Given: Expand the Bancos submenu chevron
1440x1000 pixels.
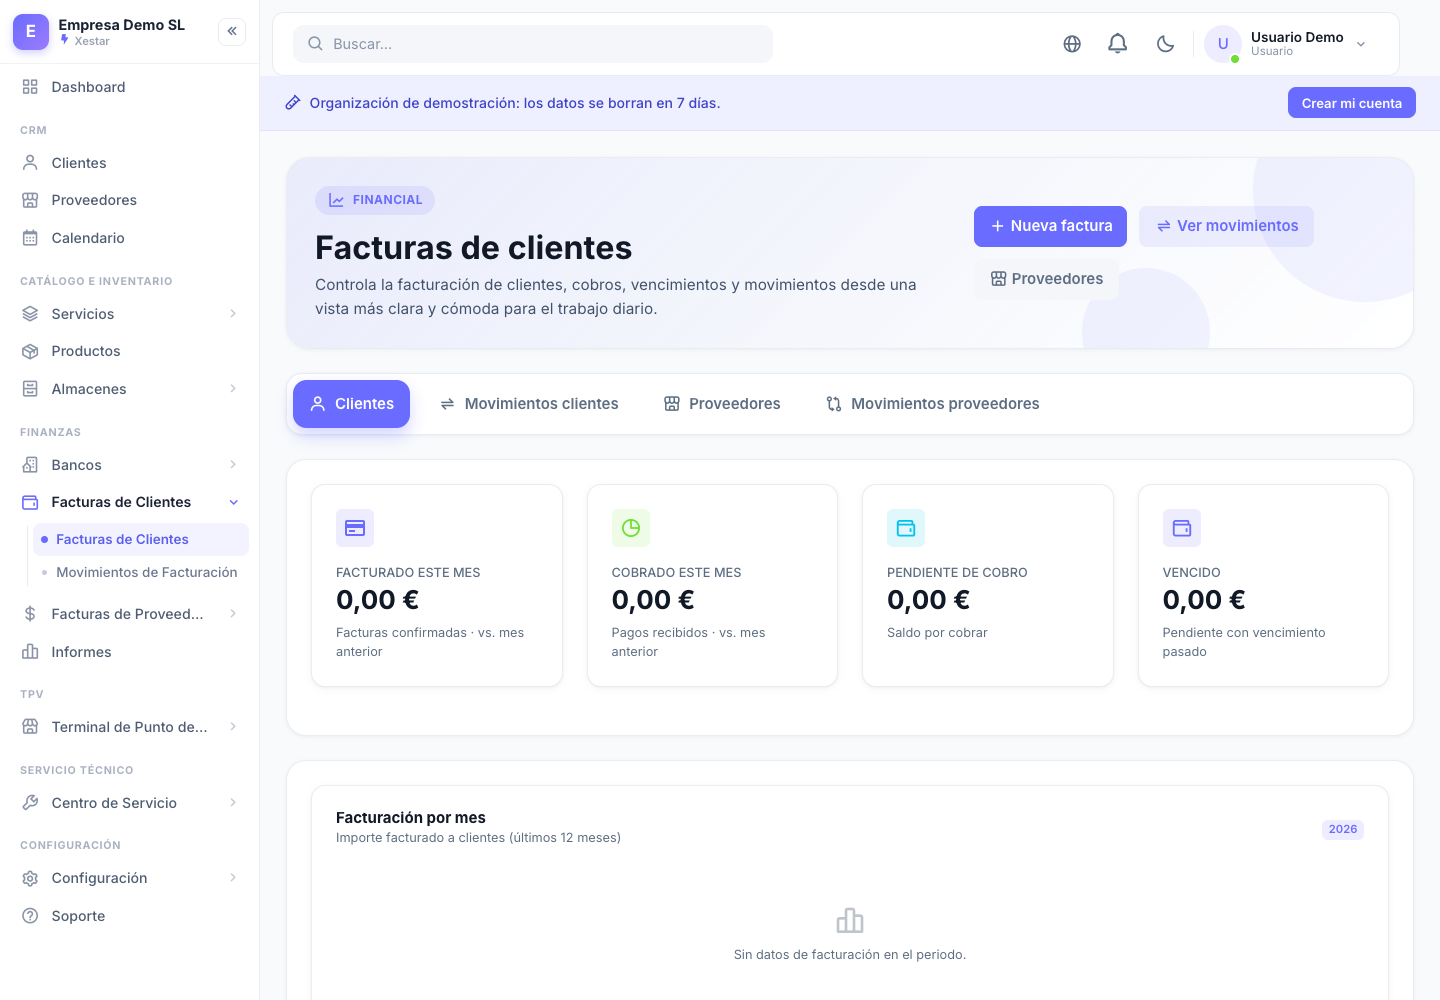Looking at the screenshot, I should pos(233,465).
